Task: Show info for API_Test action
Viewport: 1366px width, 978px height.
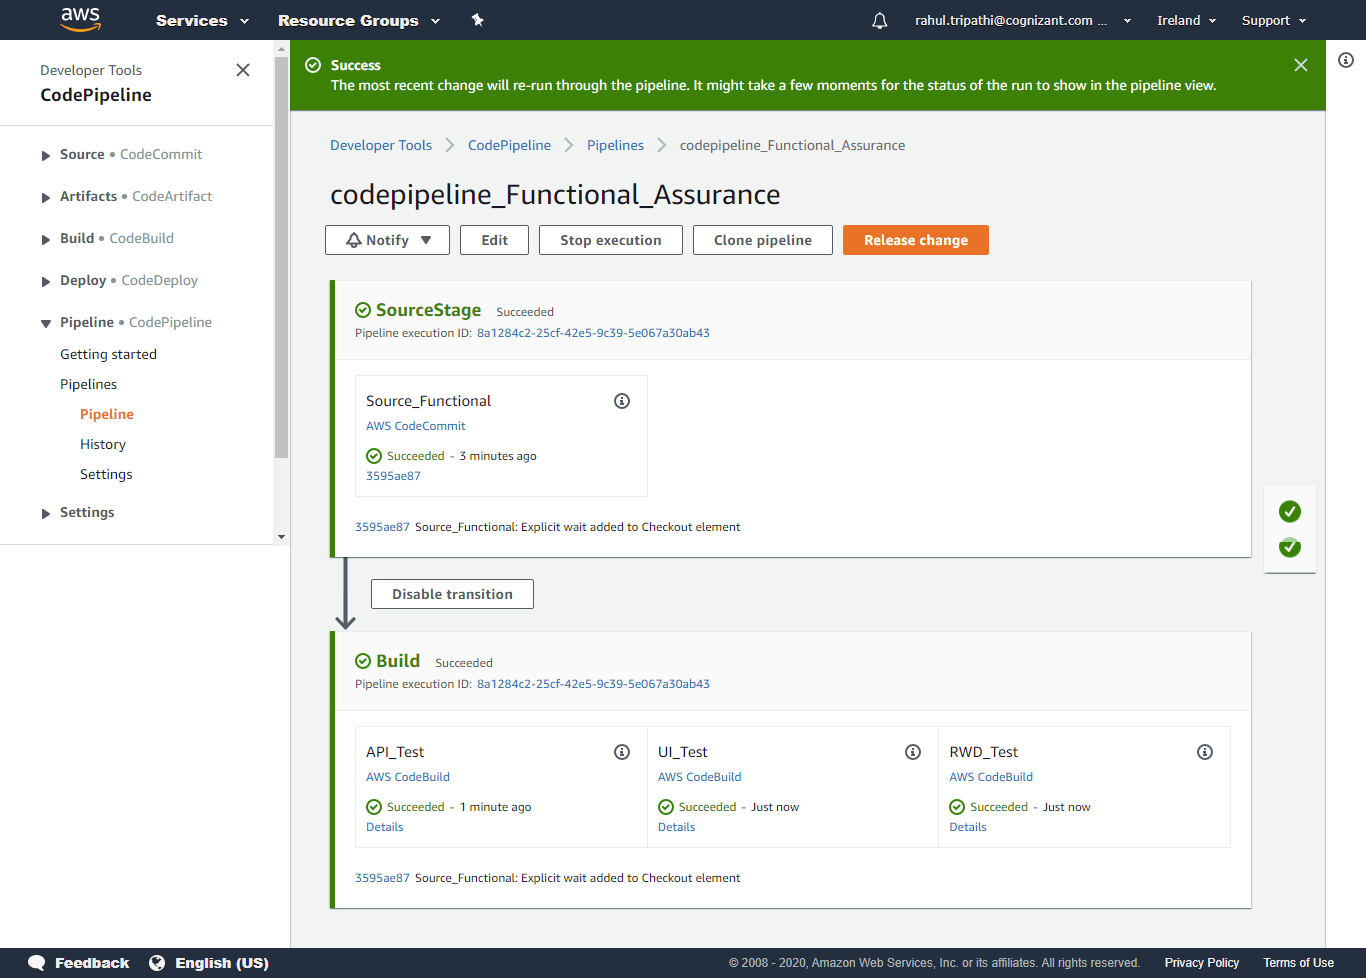Action: coord(622,752)
